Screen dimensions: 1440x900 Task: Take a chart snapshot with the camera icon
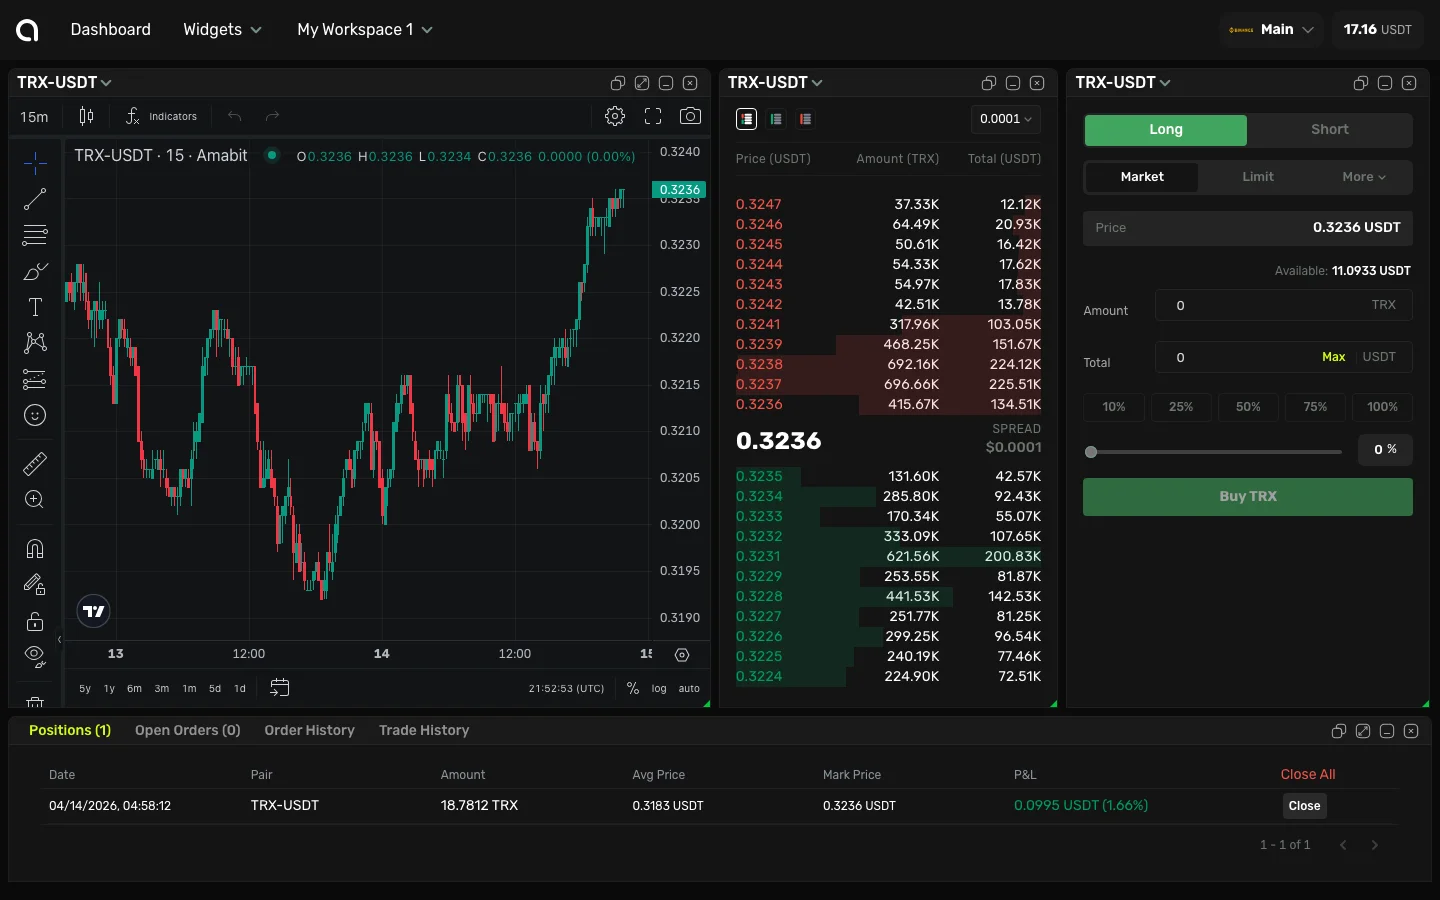pyautogui.click(x=690, y=116)
